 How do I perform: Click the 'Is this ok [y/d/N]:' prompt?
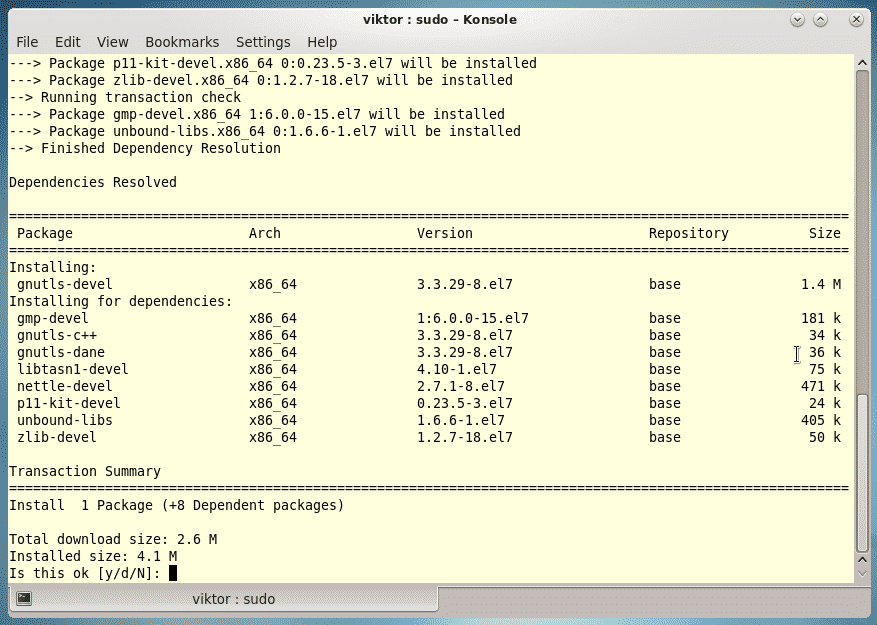click(84, 573)
